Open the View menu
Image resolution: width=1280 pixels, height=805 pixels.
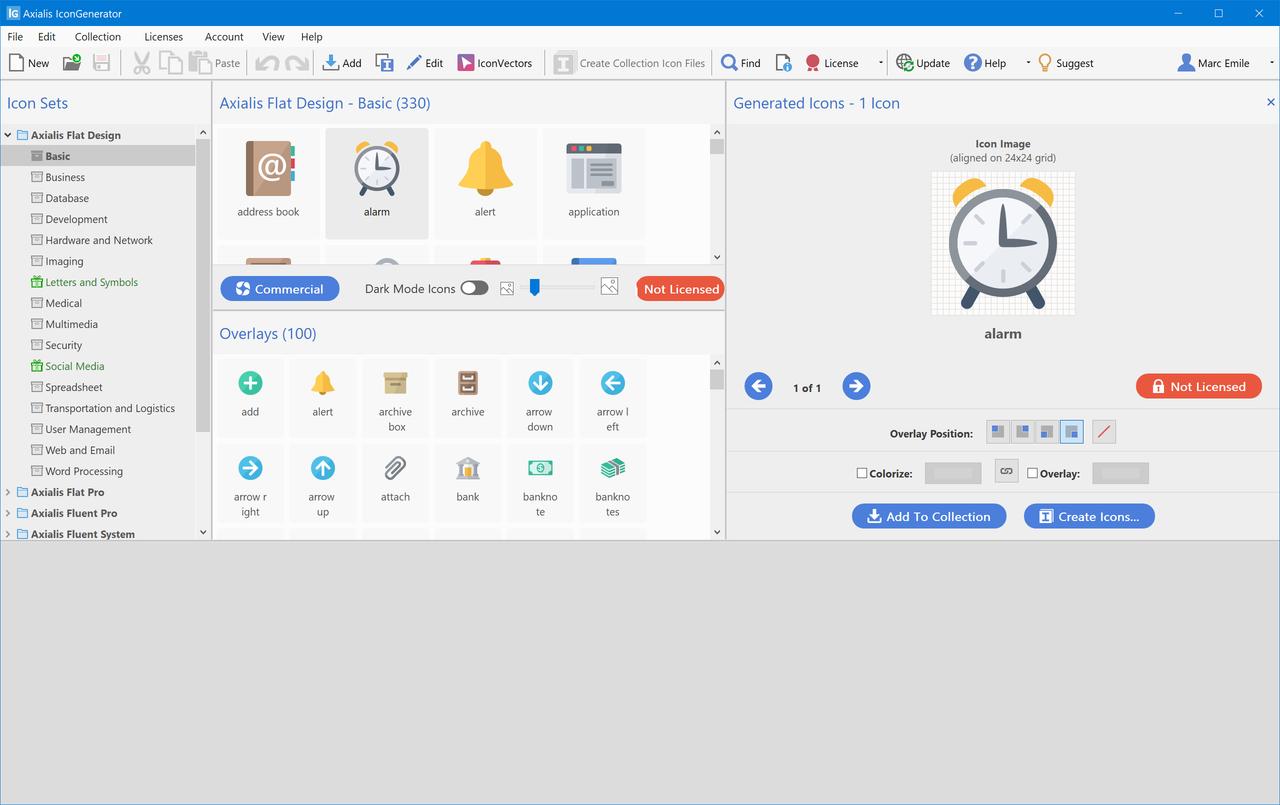pos(273,36)
